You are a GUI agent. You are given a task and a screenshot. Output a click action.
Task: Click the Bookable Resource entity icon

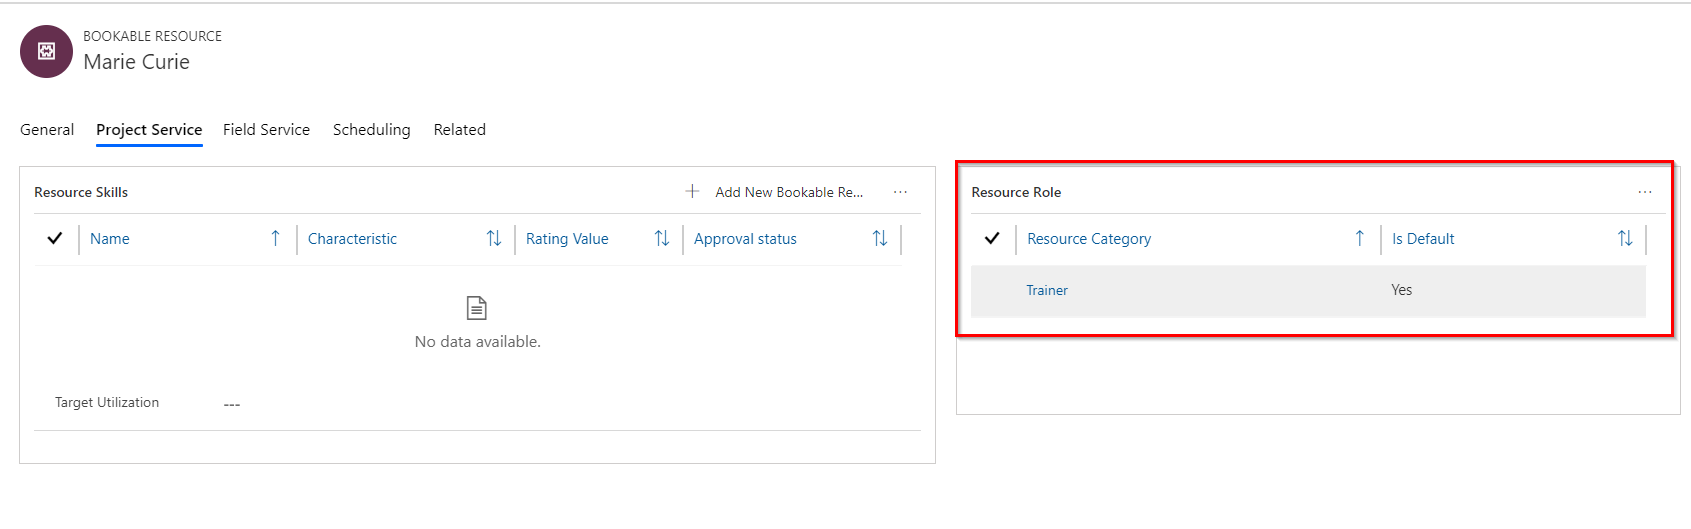click(x=46, y=52)
